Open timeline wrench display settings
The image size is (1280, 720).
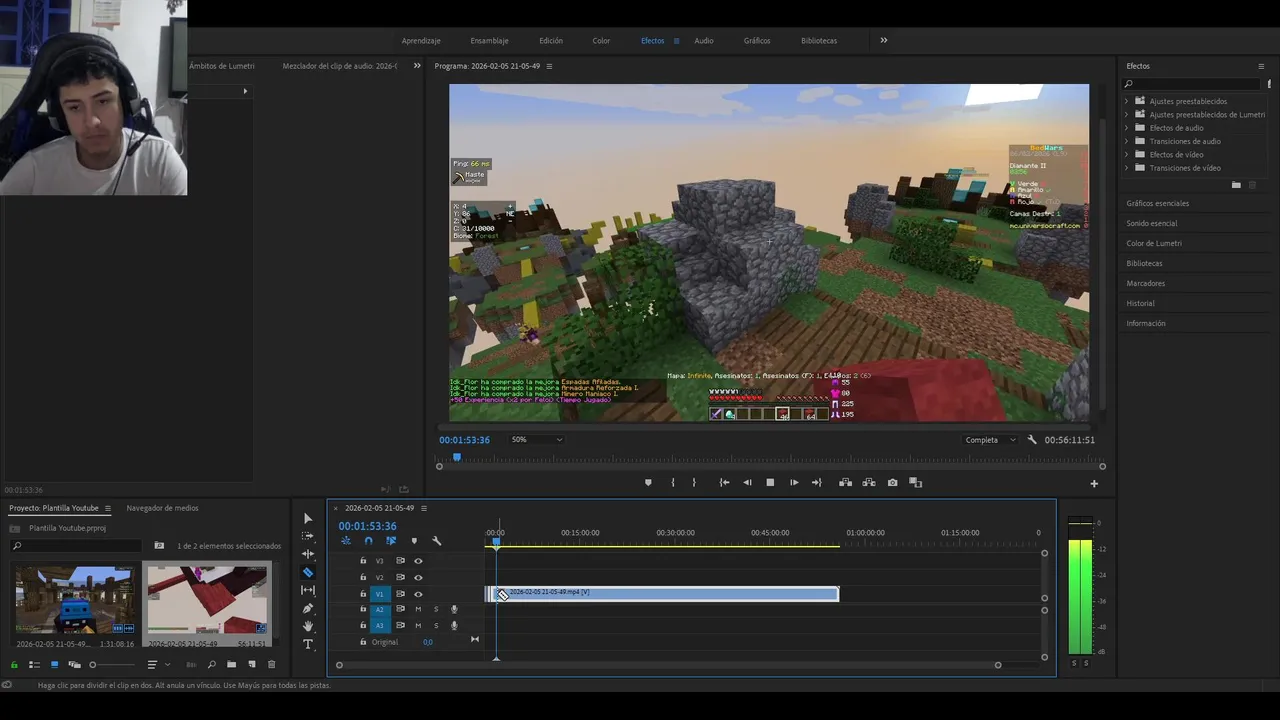coord(436,541)
